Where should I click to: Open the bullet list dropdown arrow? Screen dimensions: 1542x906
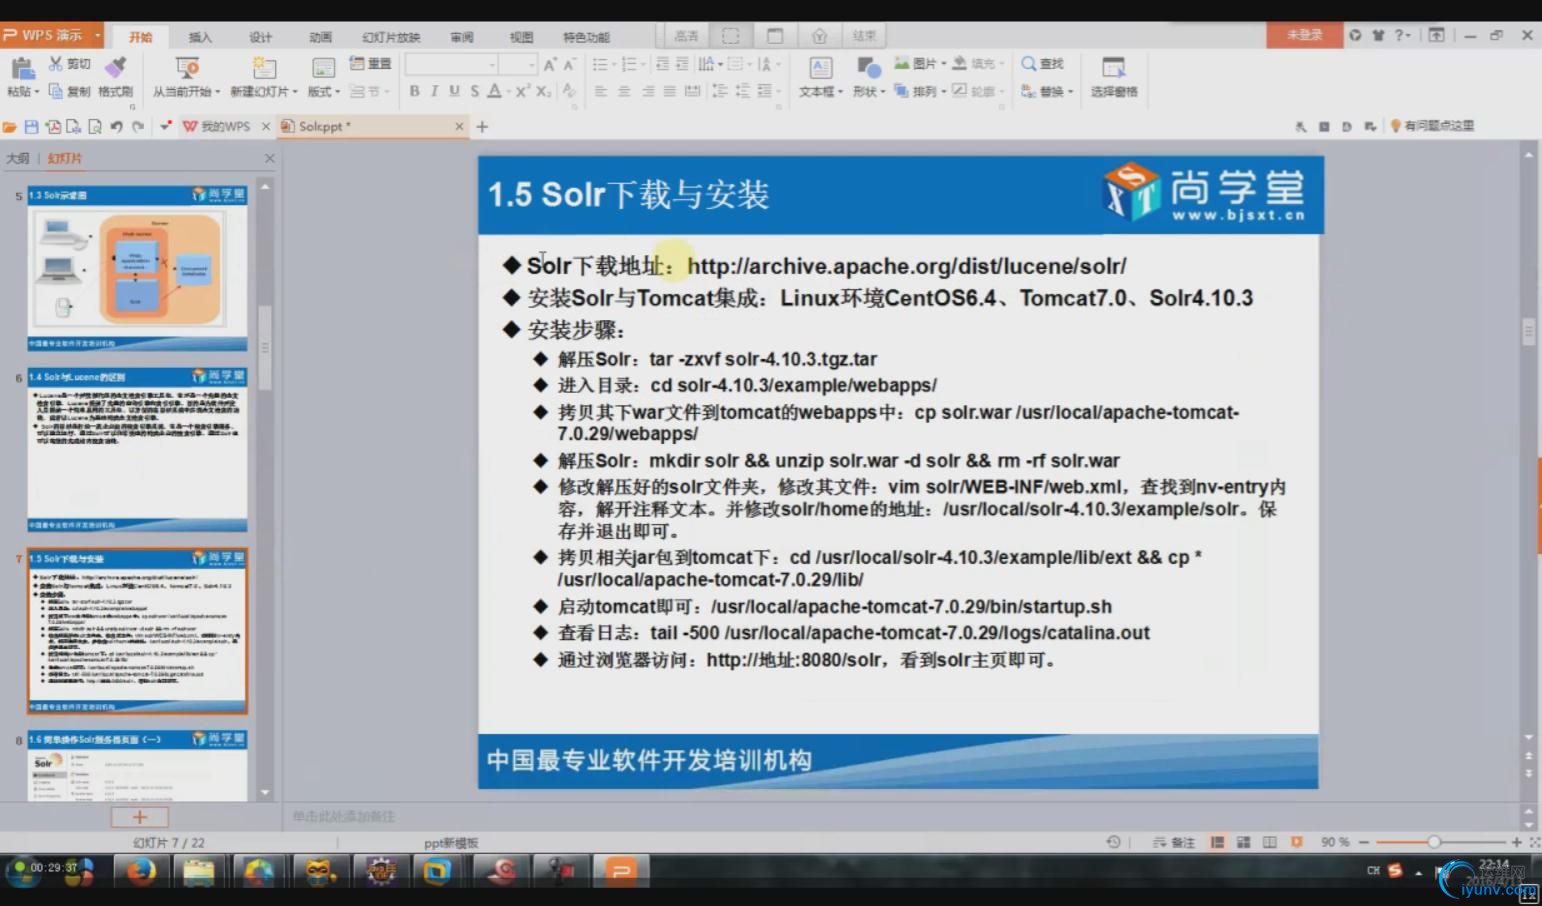point(613,64)
